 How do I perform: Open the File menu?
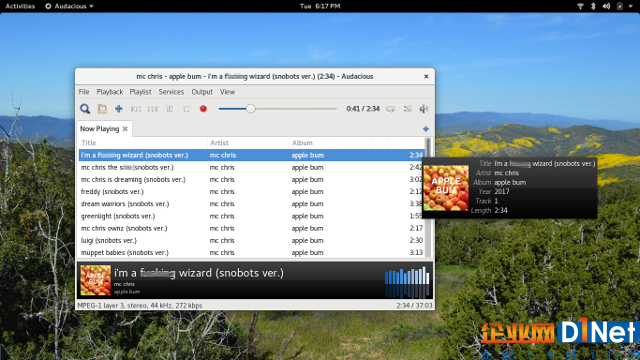[84, 92]
